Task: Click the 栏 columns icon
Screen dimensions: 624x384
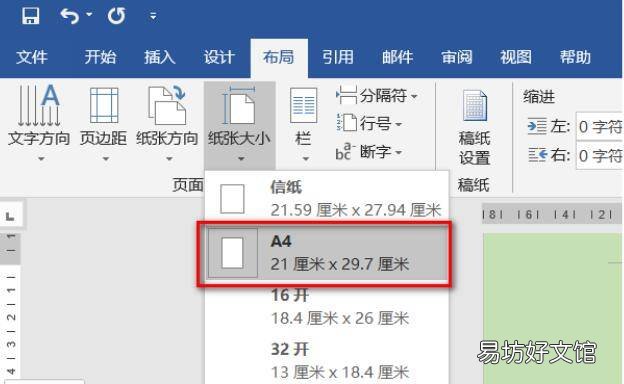Action: tap(303, 105)
